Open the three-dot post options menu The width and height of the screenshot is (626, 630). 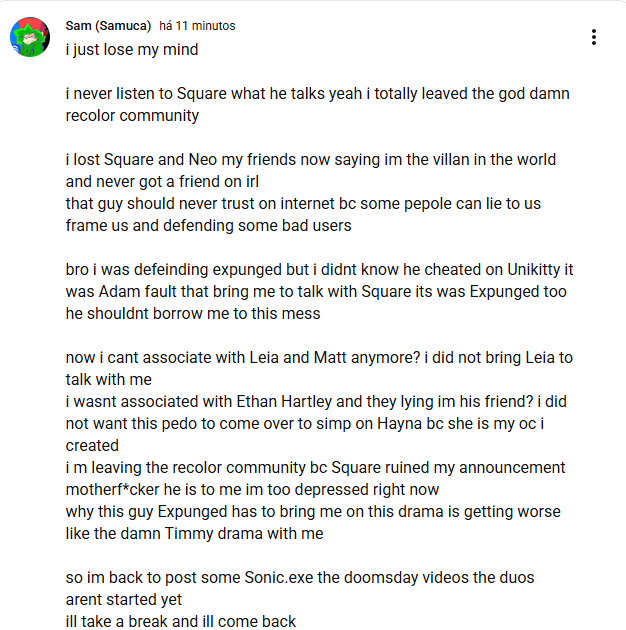(594, 37)
